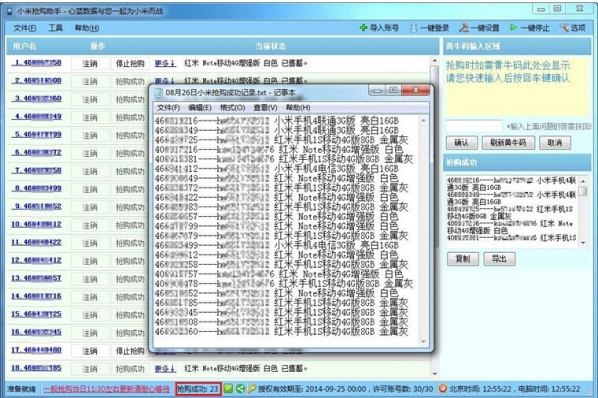Expand 更多↓ in row 1
The width and height of the screenshot is (598, 398).
click(x=165, y=63)
